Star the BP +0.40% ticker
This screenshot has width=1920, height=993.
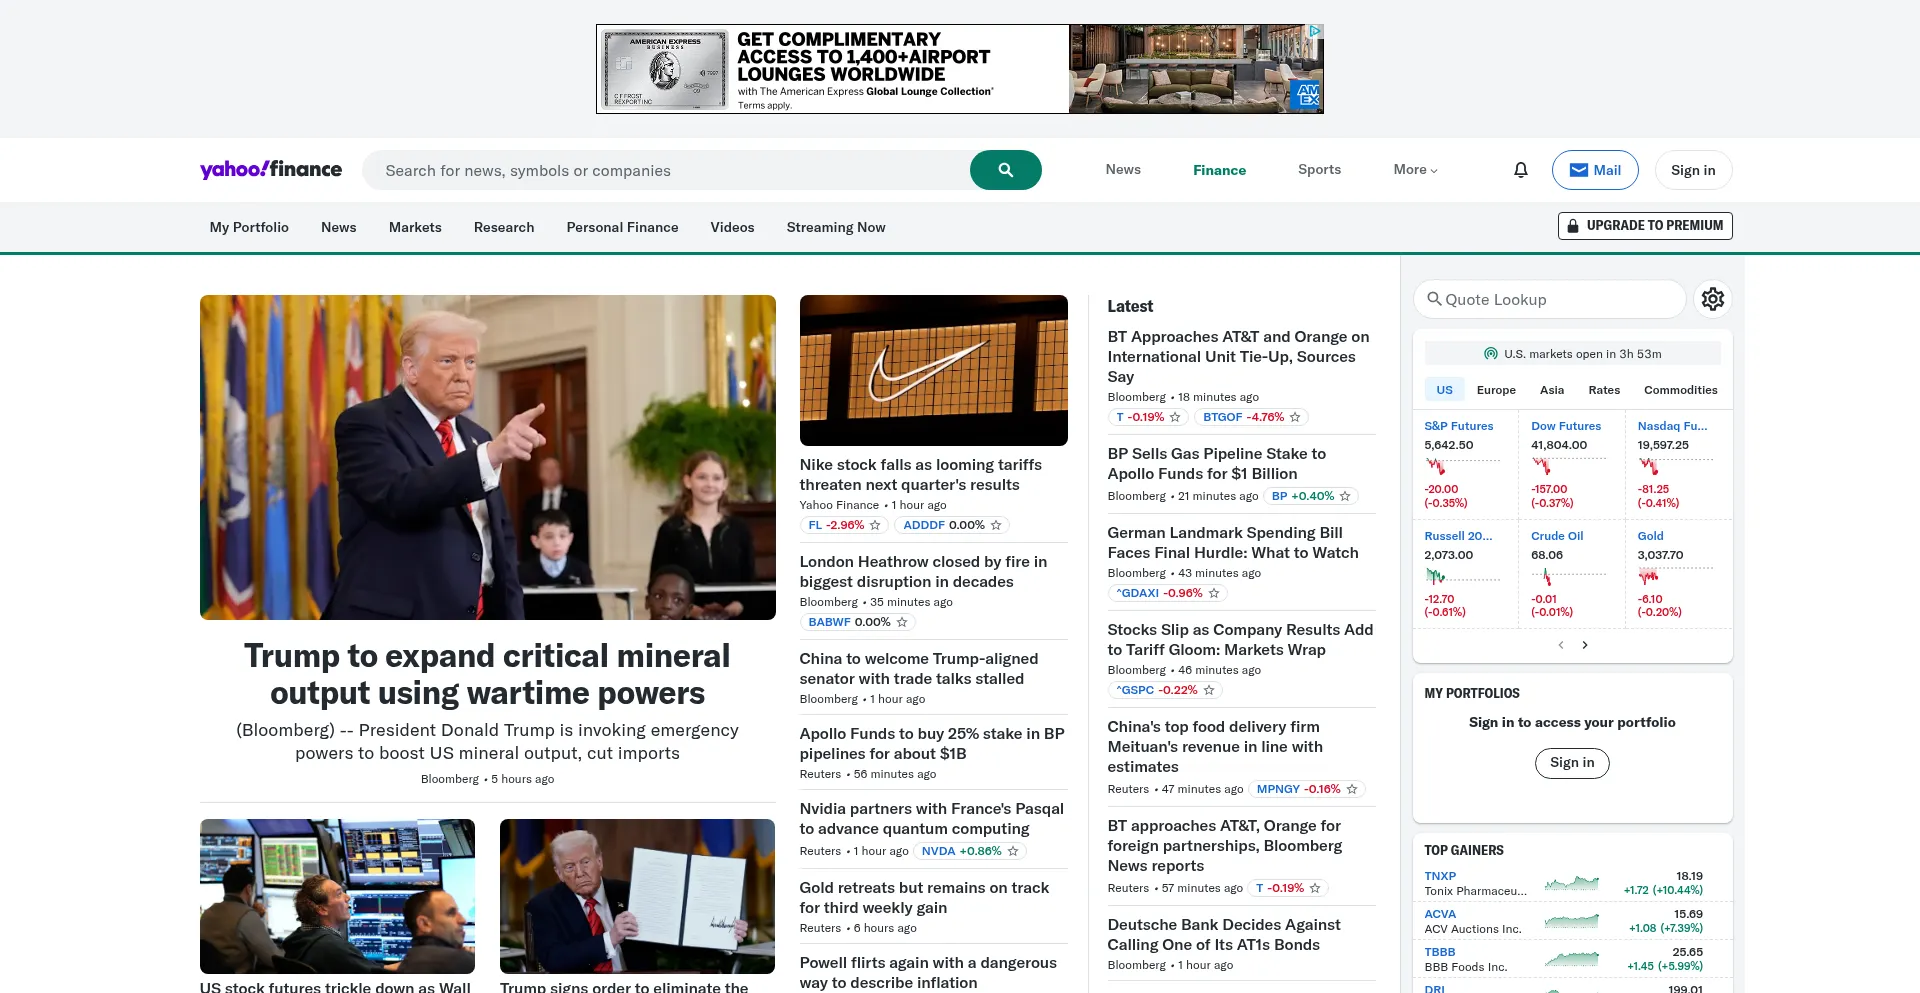pyautogui.click(x=1345, y=496)
